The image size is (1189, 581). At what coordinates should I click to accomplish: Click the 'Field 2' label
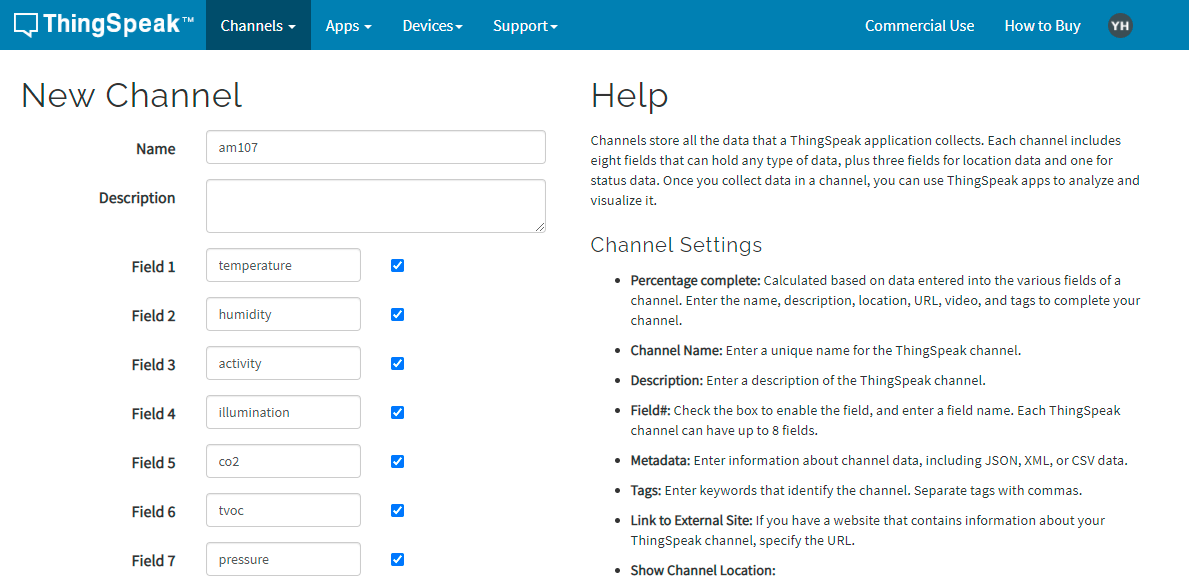coord(153,316)
